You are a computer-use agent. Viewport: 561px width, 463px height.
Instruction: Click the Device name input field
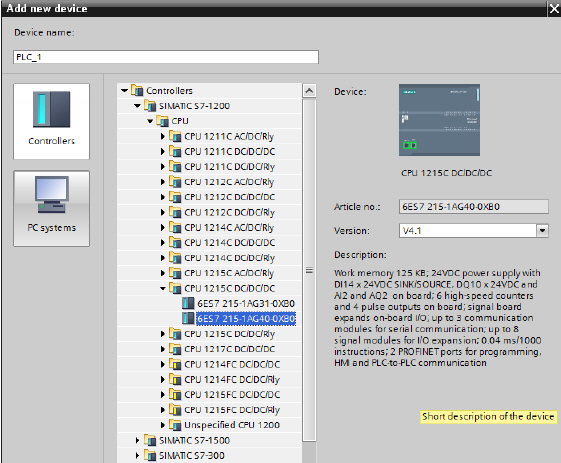coord(166,57)
